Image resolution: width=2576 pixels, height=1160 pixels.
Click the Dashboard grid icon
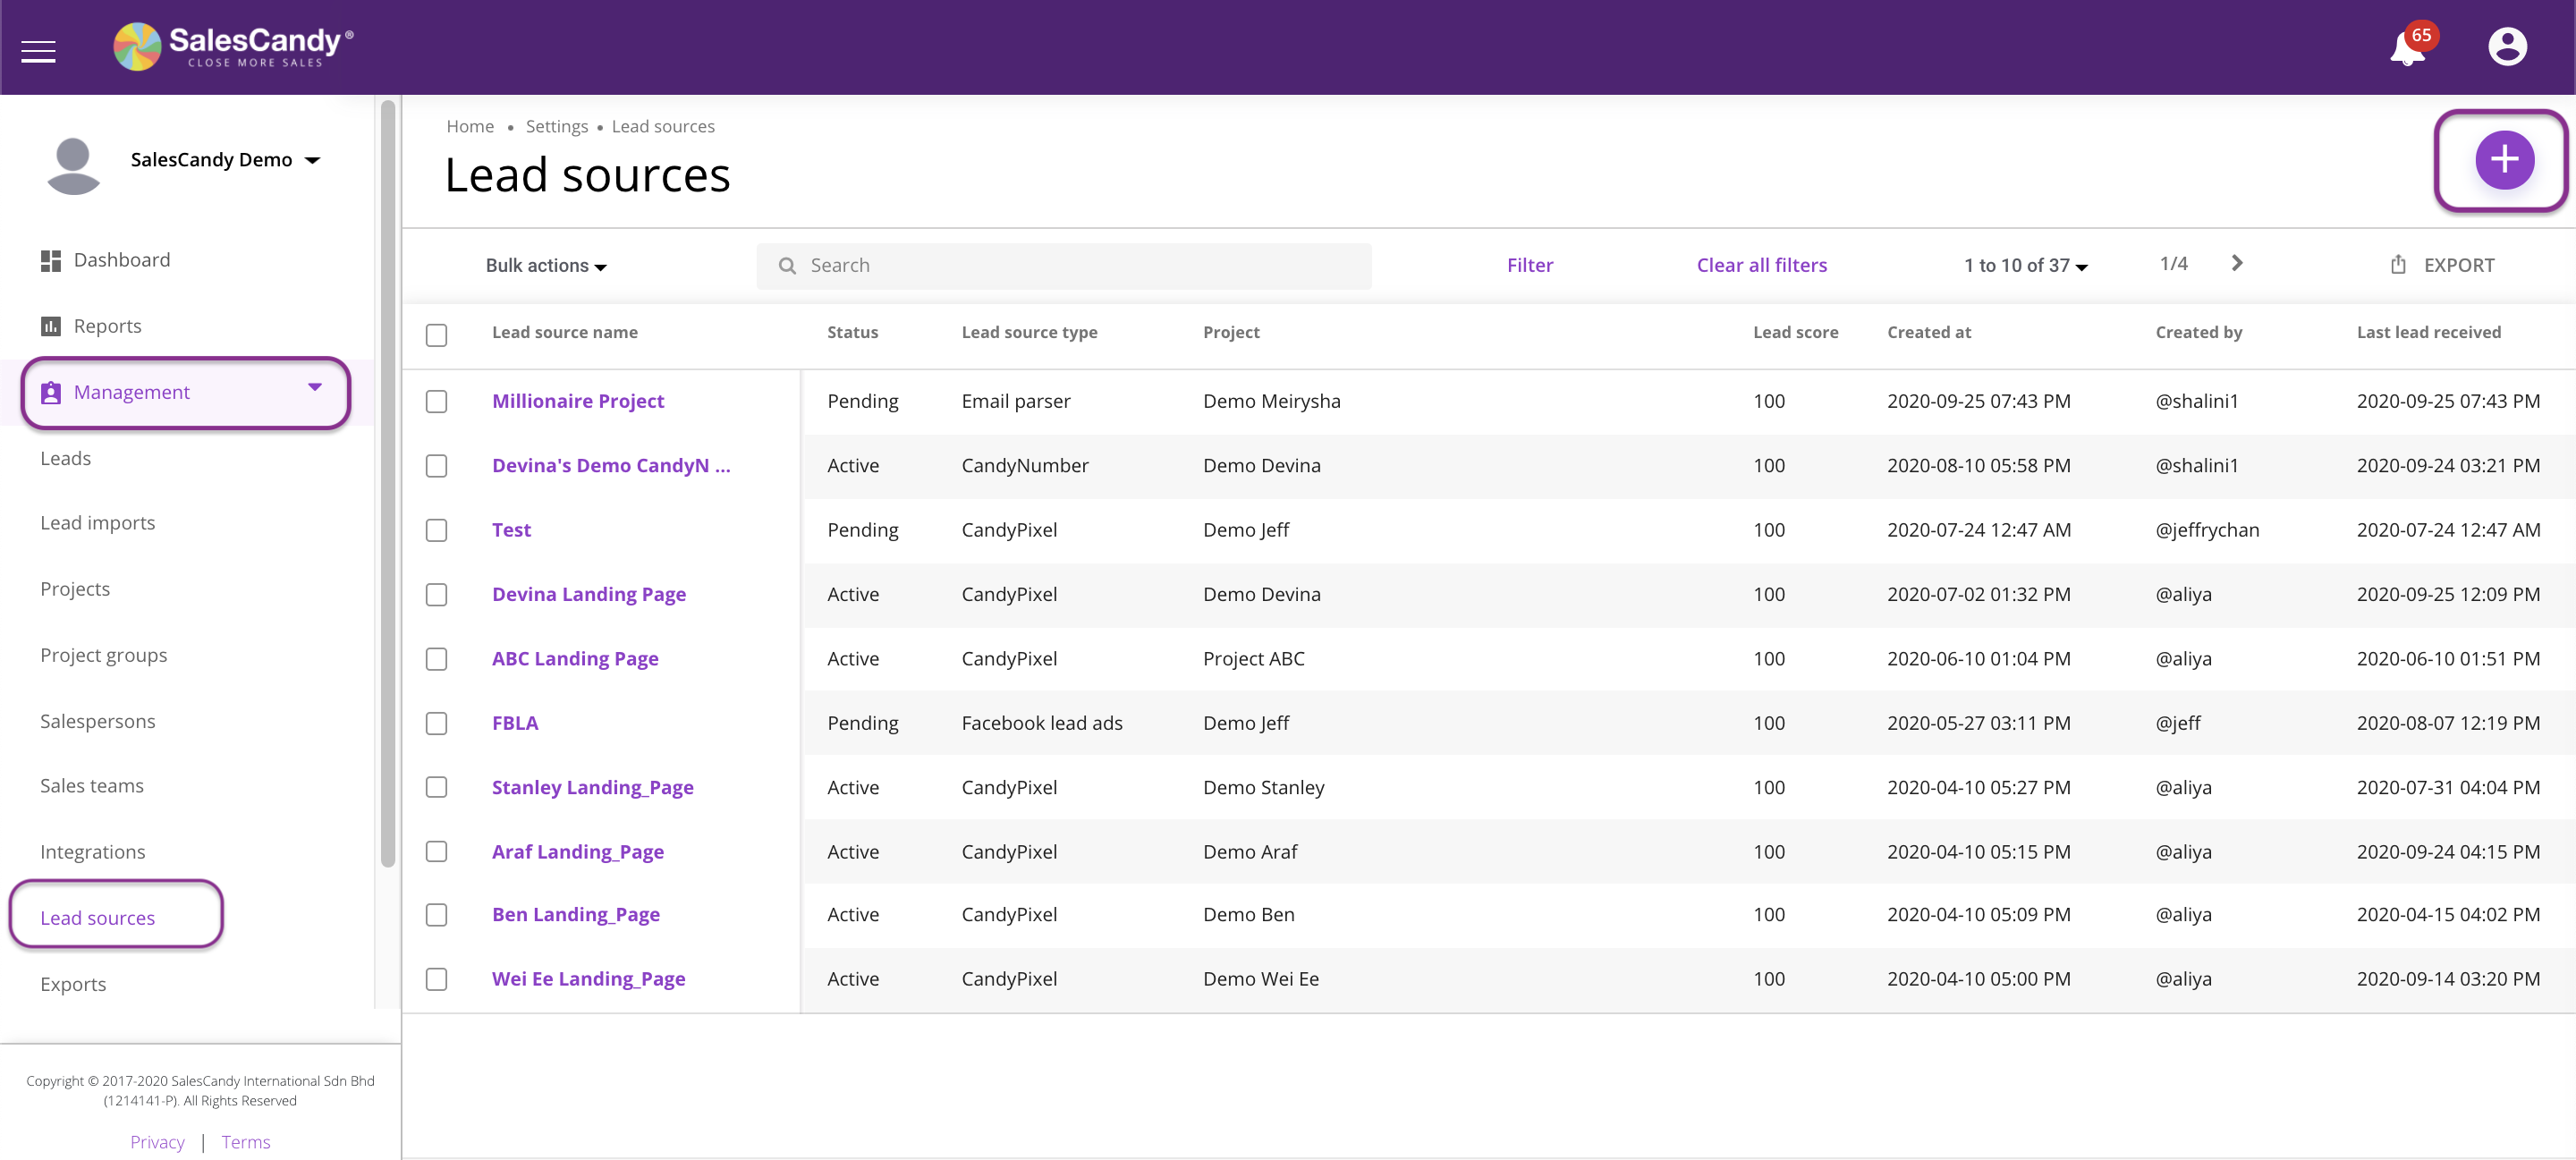[x=50, y=260]
